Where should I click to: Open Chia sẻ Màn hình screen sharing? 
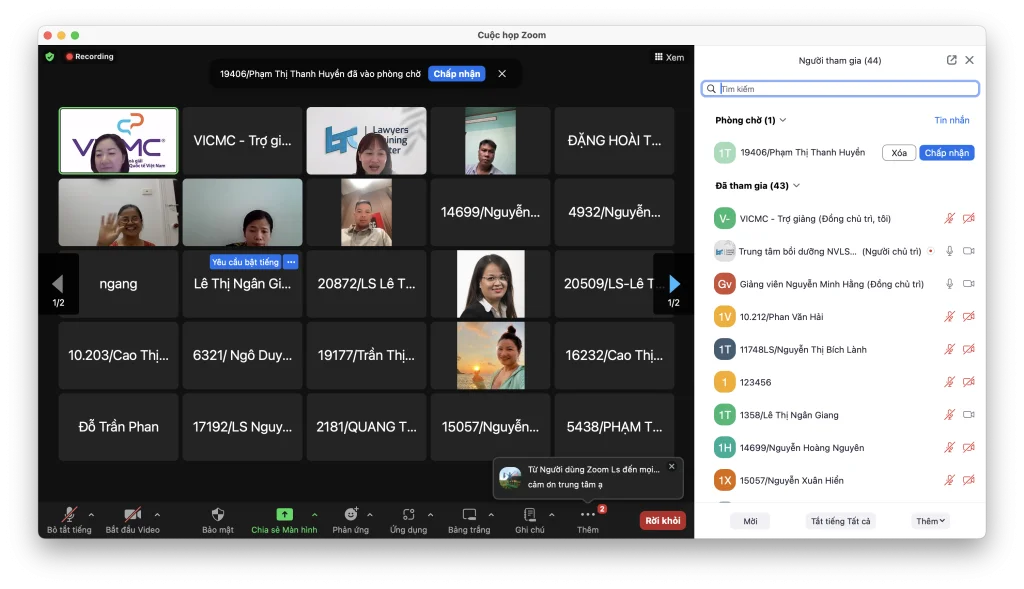[x=284, y=514]
